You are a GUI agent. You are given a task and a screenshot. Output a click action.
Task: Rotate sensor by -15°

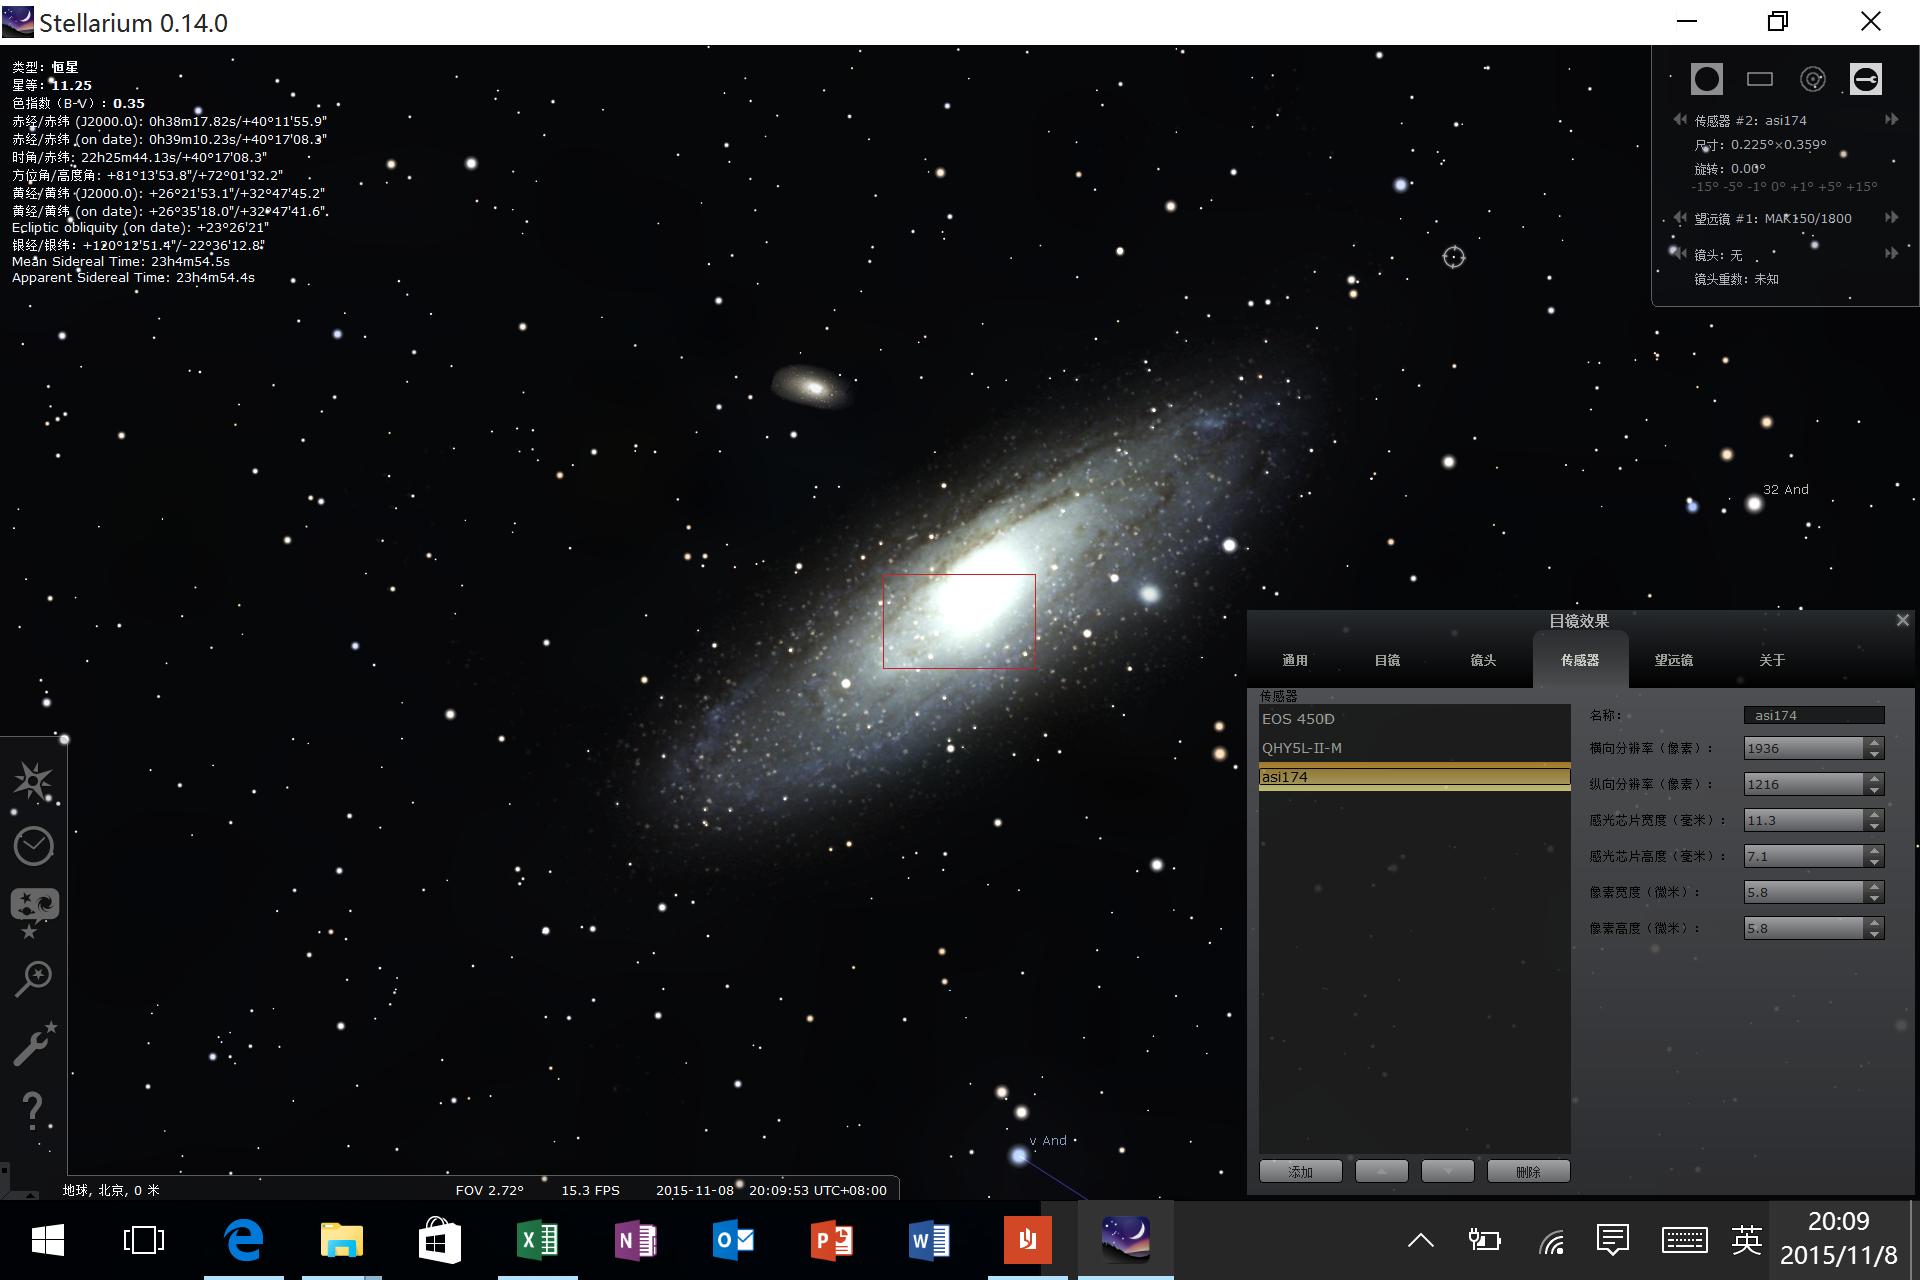pyautogui.click(x=1704, y=187)
